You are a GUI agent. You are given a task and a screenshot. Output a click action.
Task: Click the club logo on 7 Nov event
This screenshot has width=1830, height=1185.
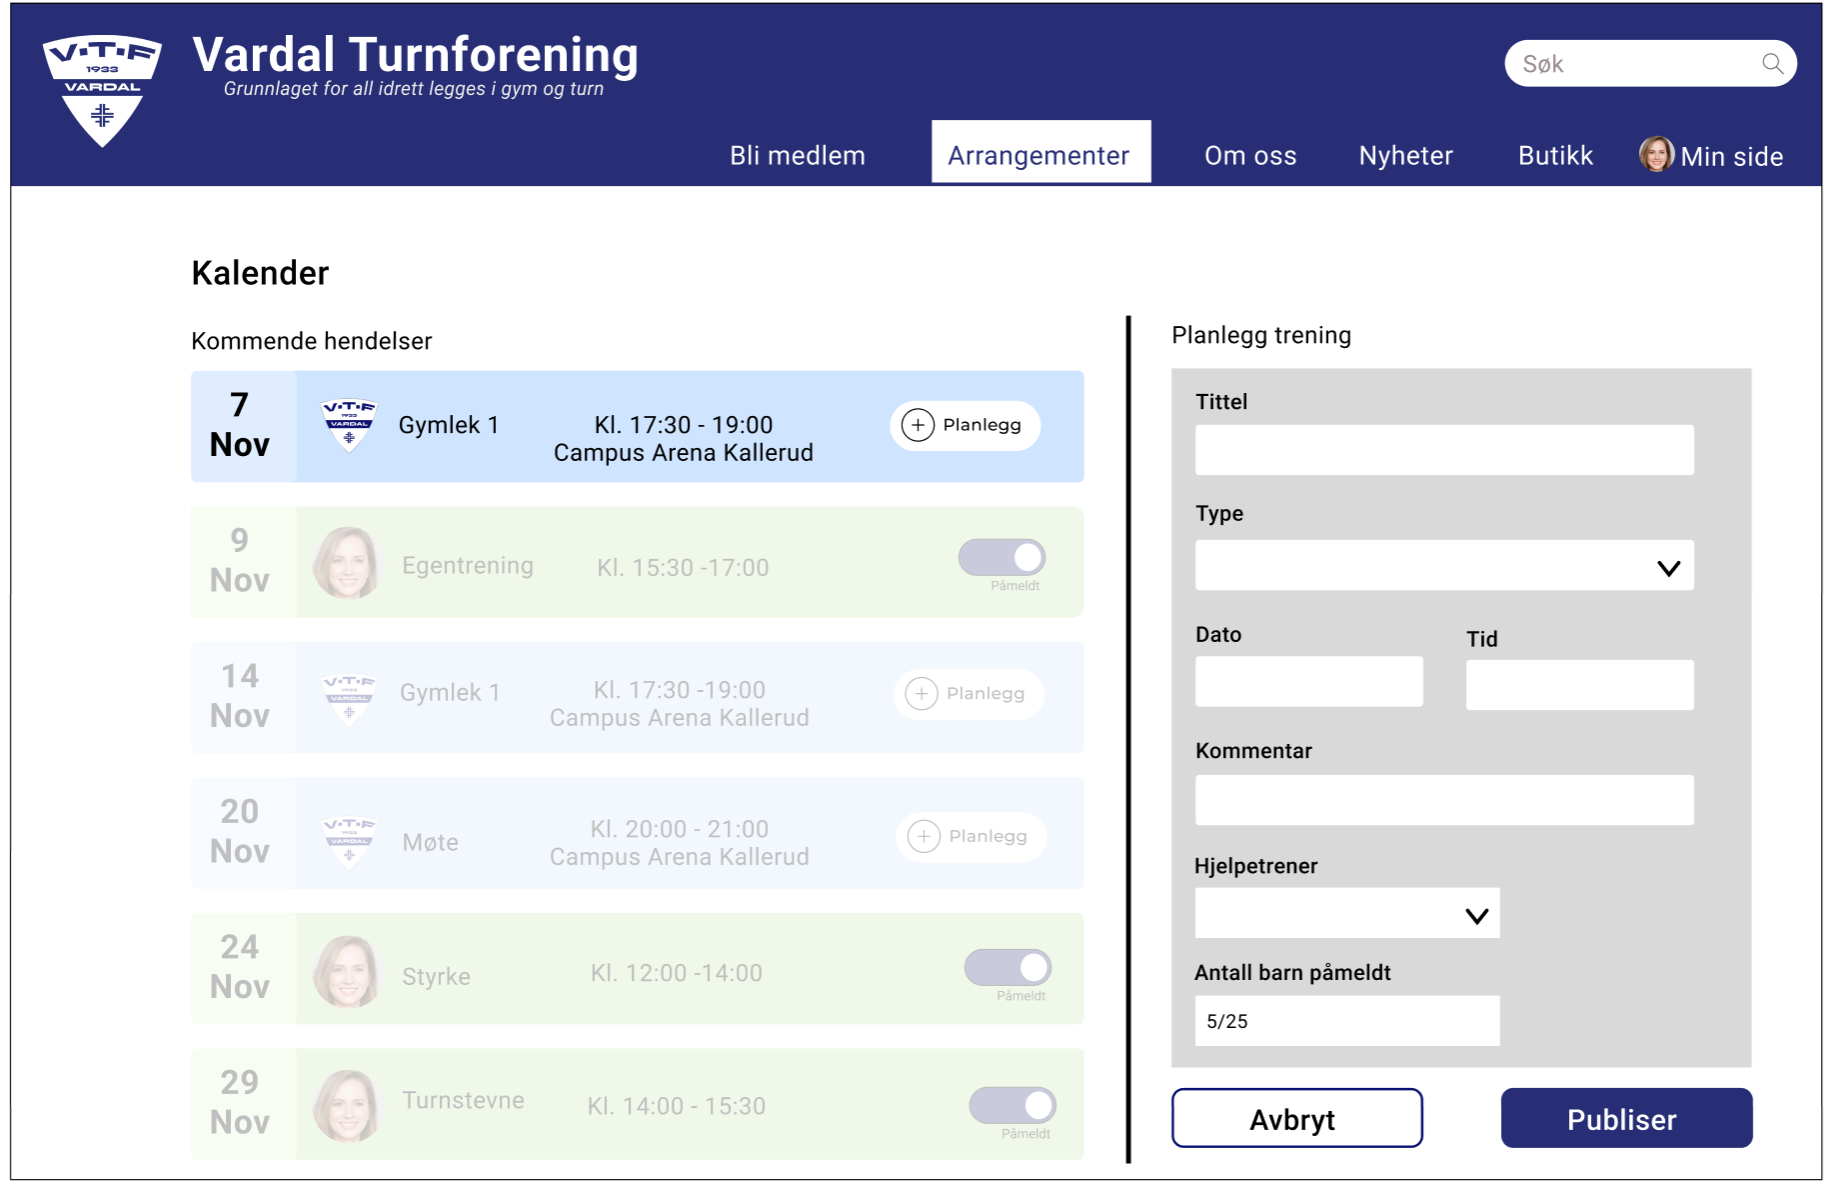click(348, 426)
